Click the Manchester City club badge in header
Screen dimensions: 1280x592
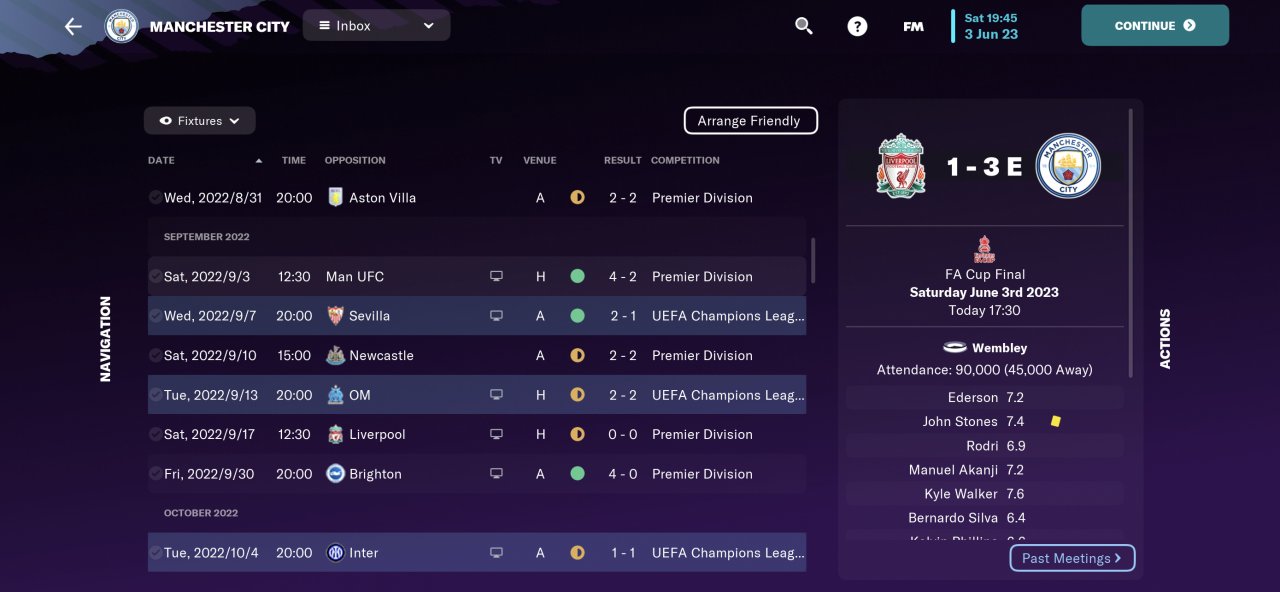click(x=122, y=26)
